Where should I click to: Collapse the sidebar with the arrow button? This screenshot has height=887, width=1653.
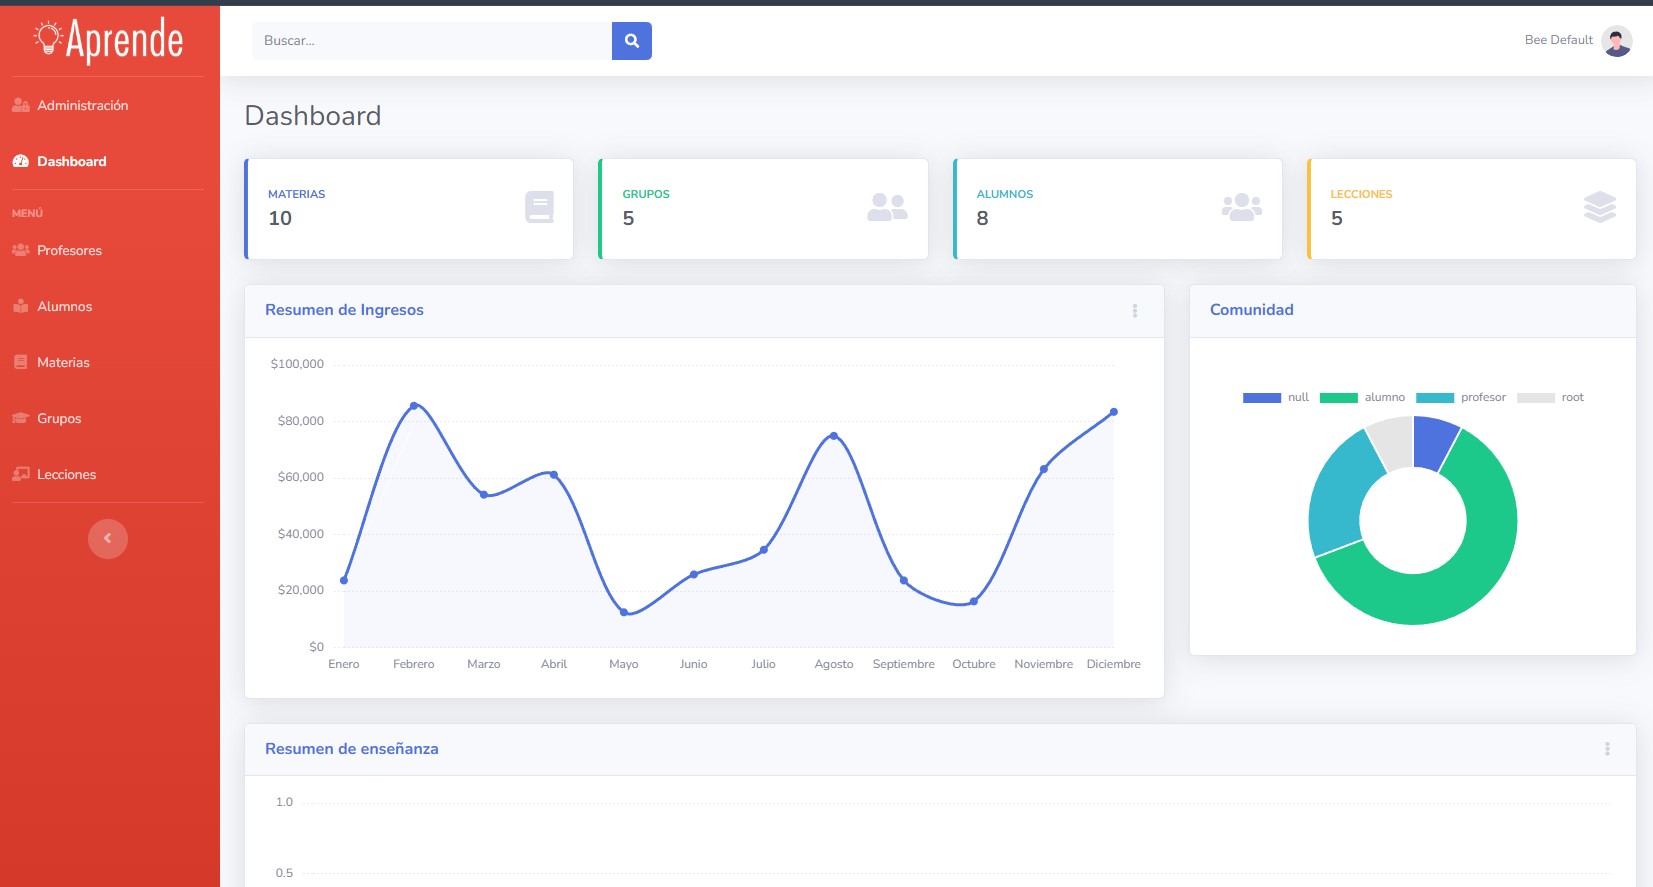pyautogui.click(x=108, y=539)
